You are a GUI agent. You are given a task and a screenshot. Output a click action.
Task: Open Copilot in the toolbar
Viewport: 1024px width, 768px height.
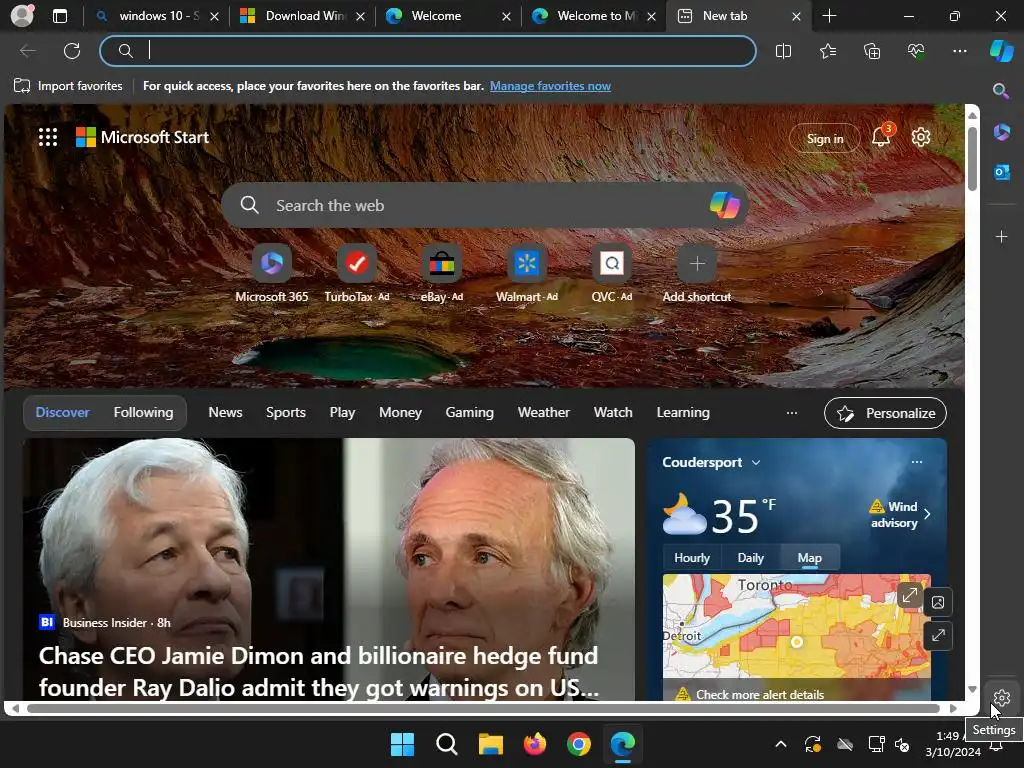pyautogui.click(x=1002, y=50)
